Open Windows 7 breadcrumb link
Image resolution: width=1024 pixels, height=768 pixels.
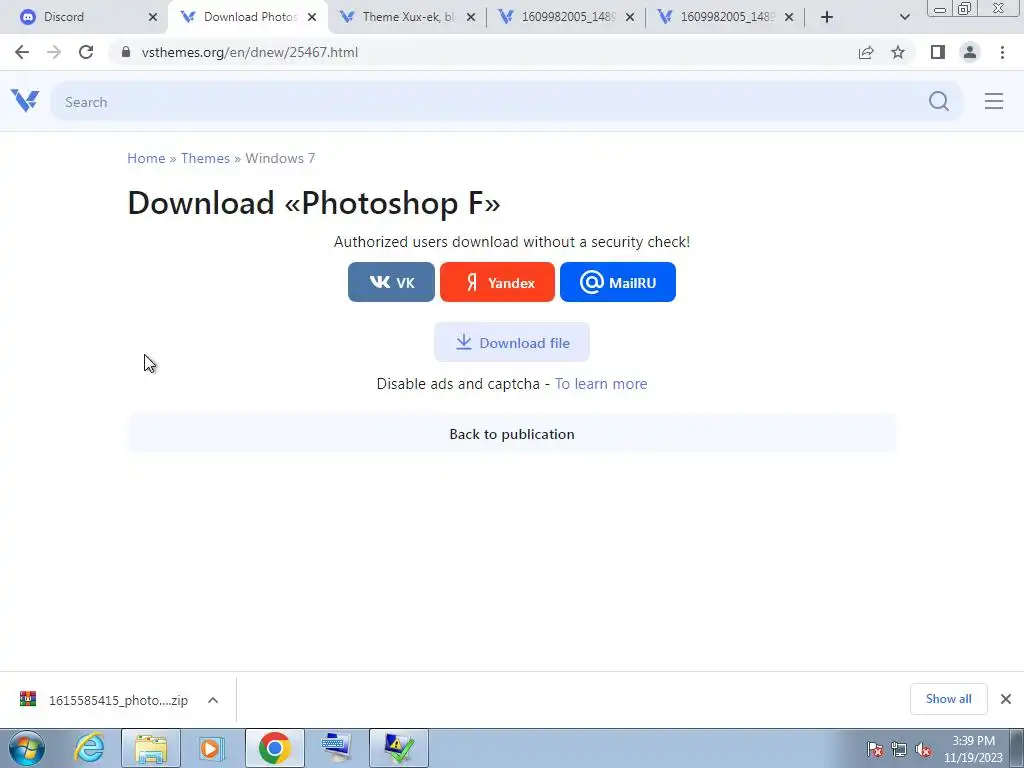(x=280, y=158)
